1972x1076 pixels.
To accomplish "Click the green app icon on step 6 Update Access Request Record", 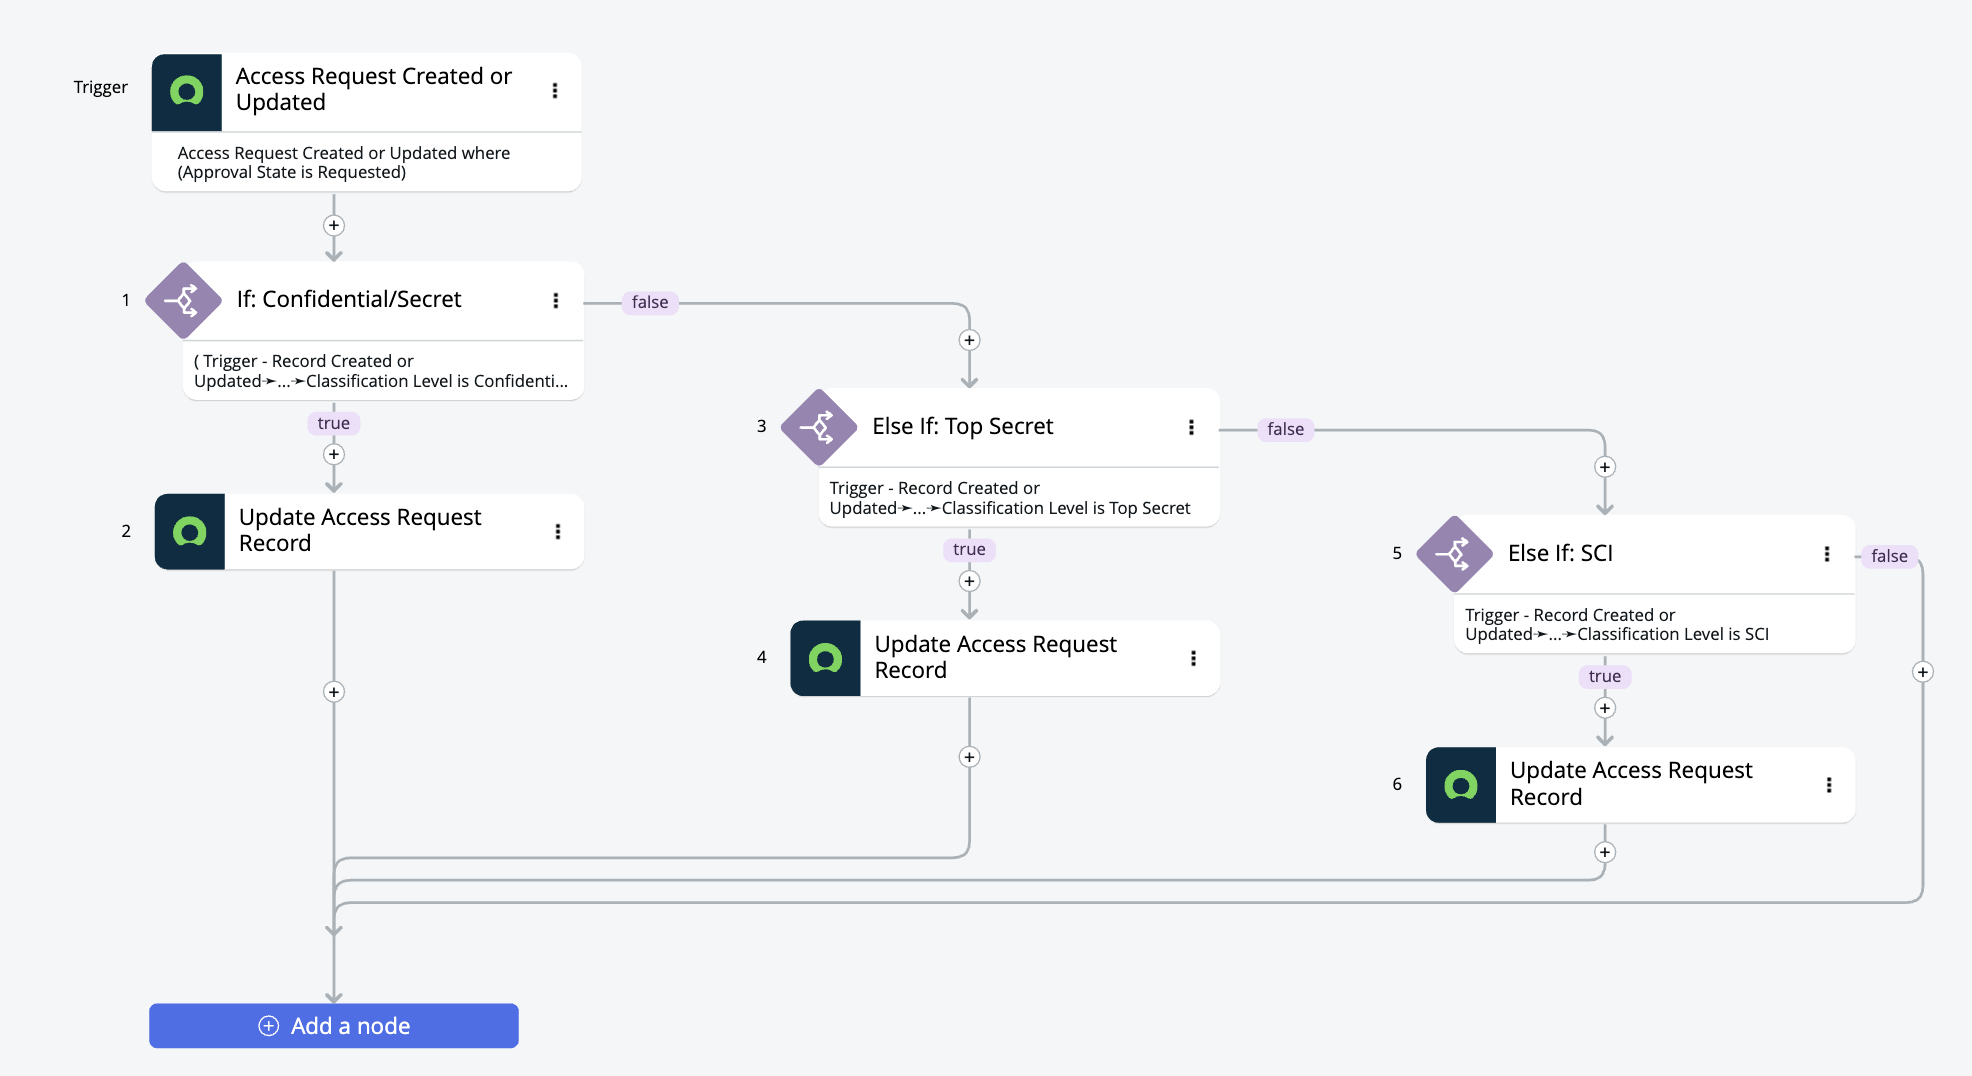I will 1460,784.
